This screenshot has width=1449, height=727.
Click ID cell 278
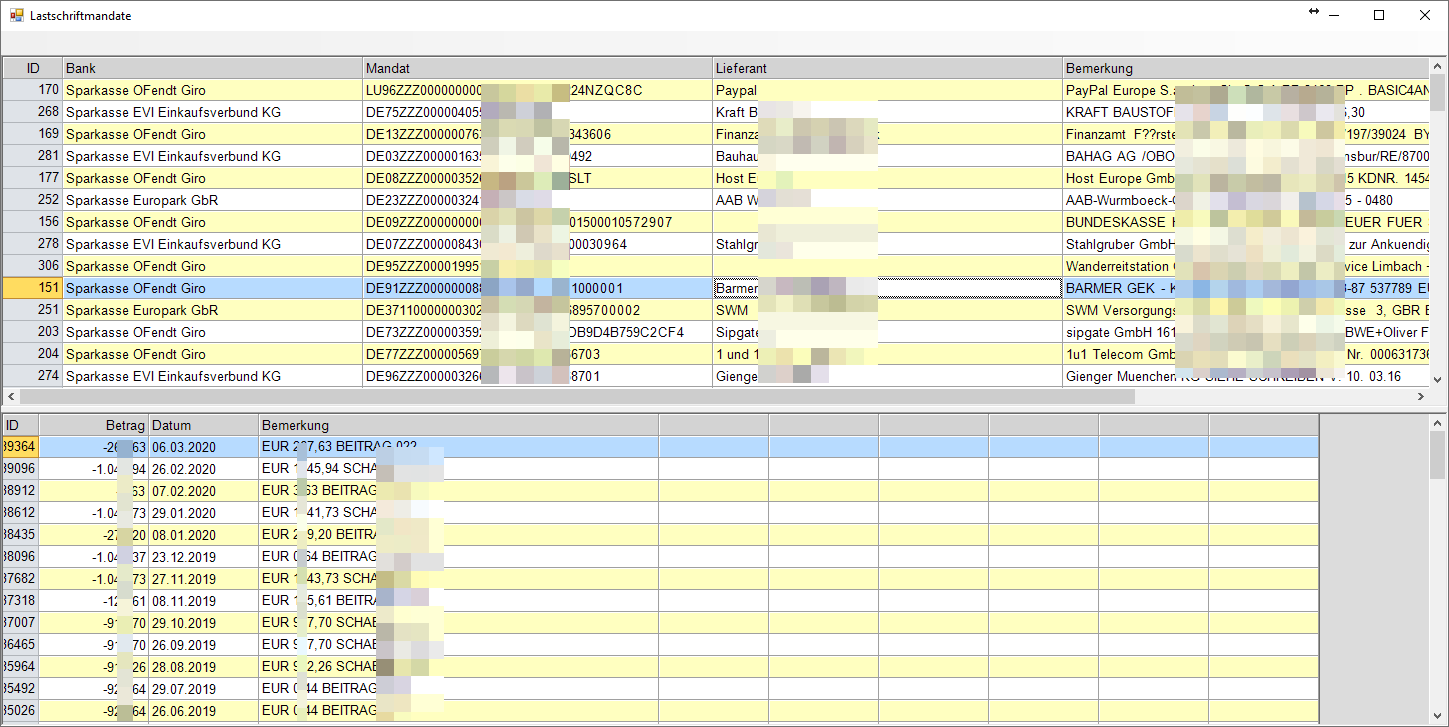[33, 244]
